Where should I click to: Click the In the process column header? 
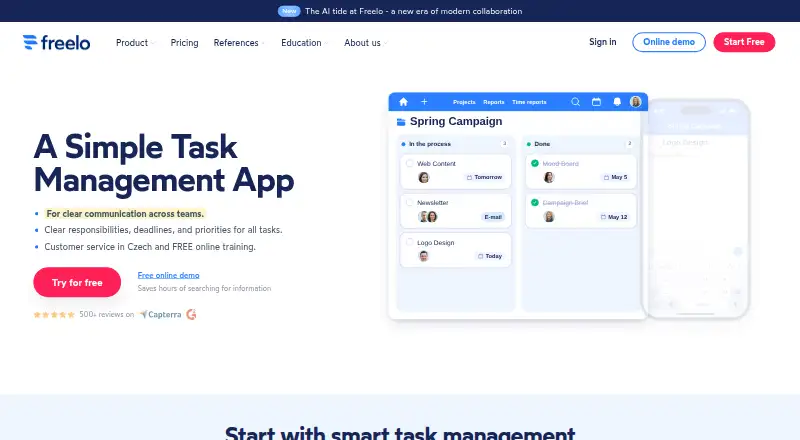click(430, 144)
